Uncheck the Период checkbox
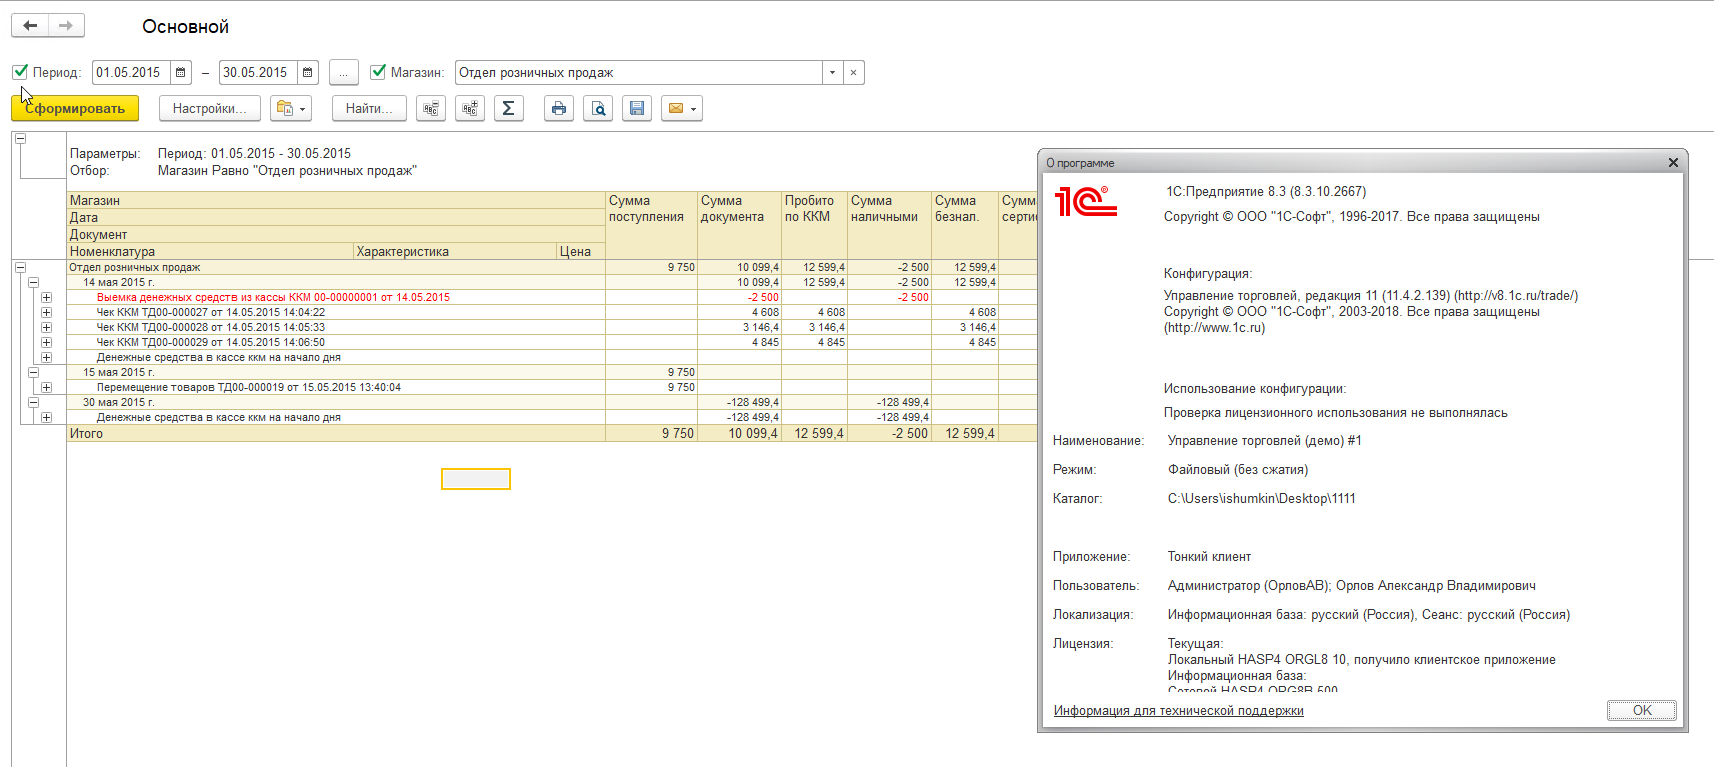The width and height of the screenshot is (1714, 767). [x=20, y=72]
